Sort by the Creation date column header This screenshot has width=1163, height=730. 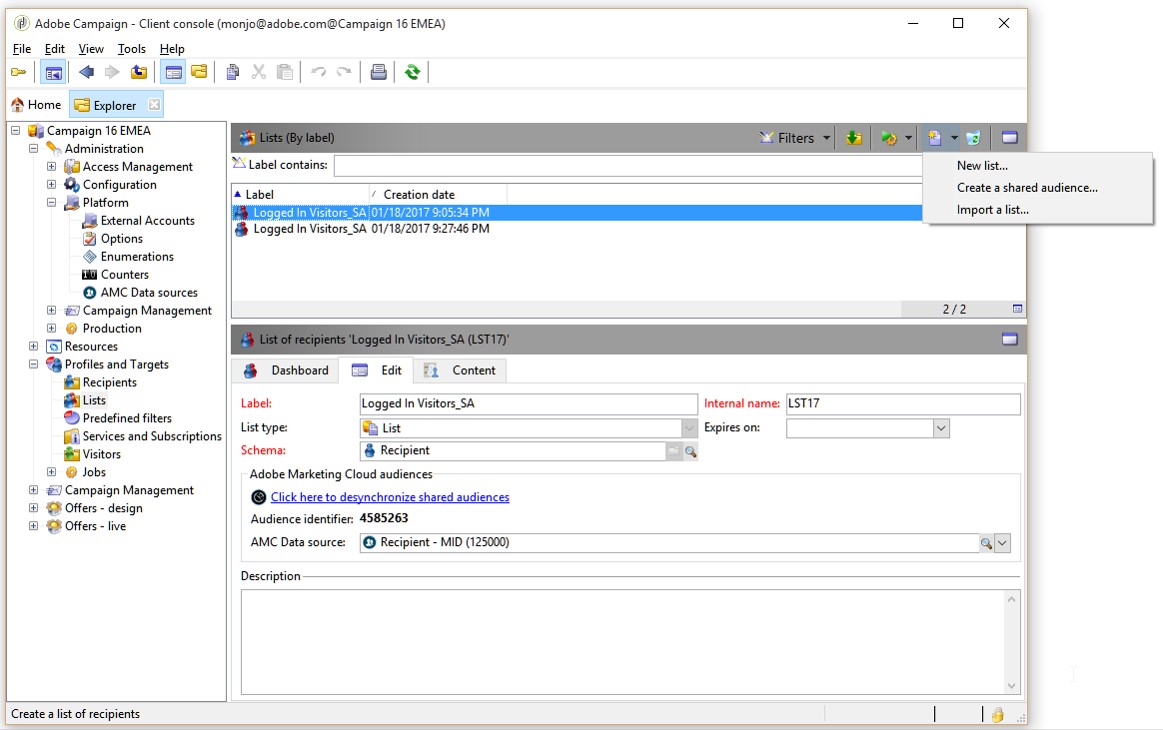tap(438, 194)
